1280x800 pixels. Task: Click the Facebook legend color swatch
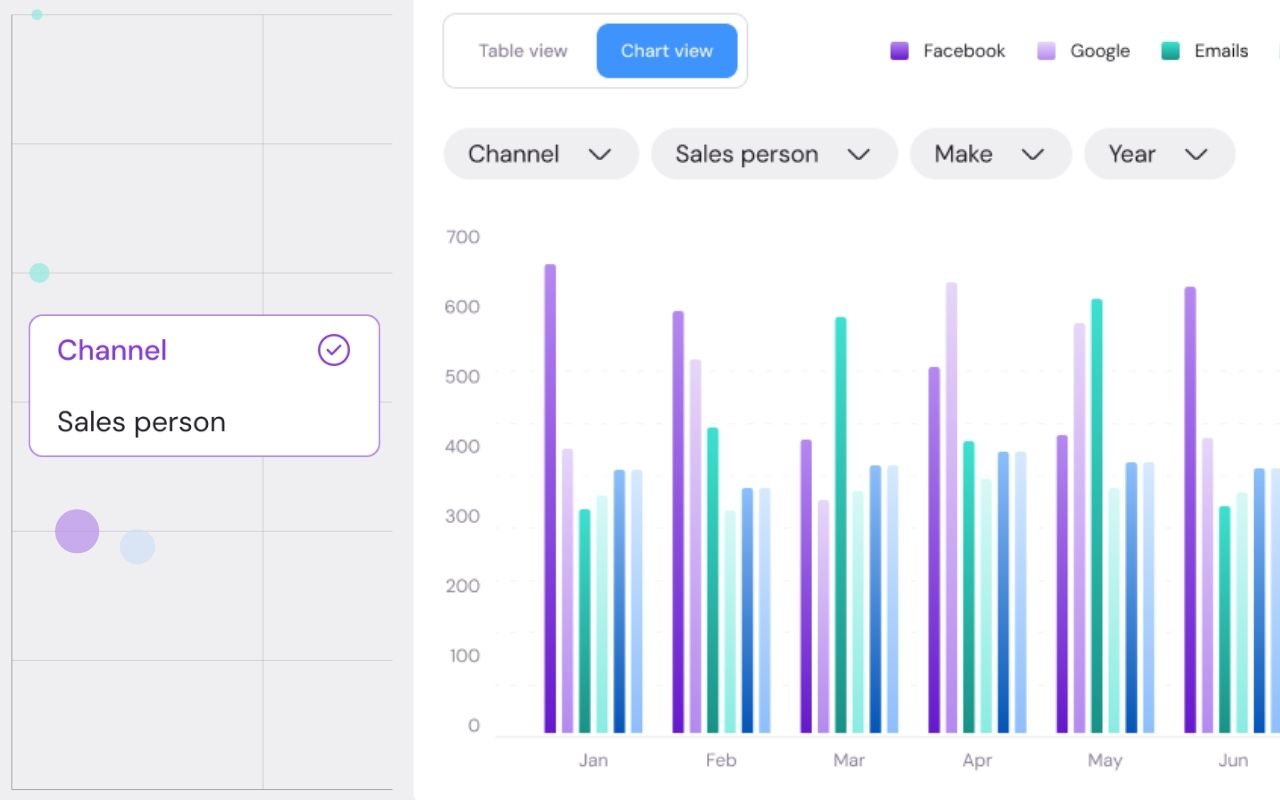[900, 51]
